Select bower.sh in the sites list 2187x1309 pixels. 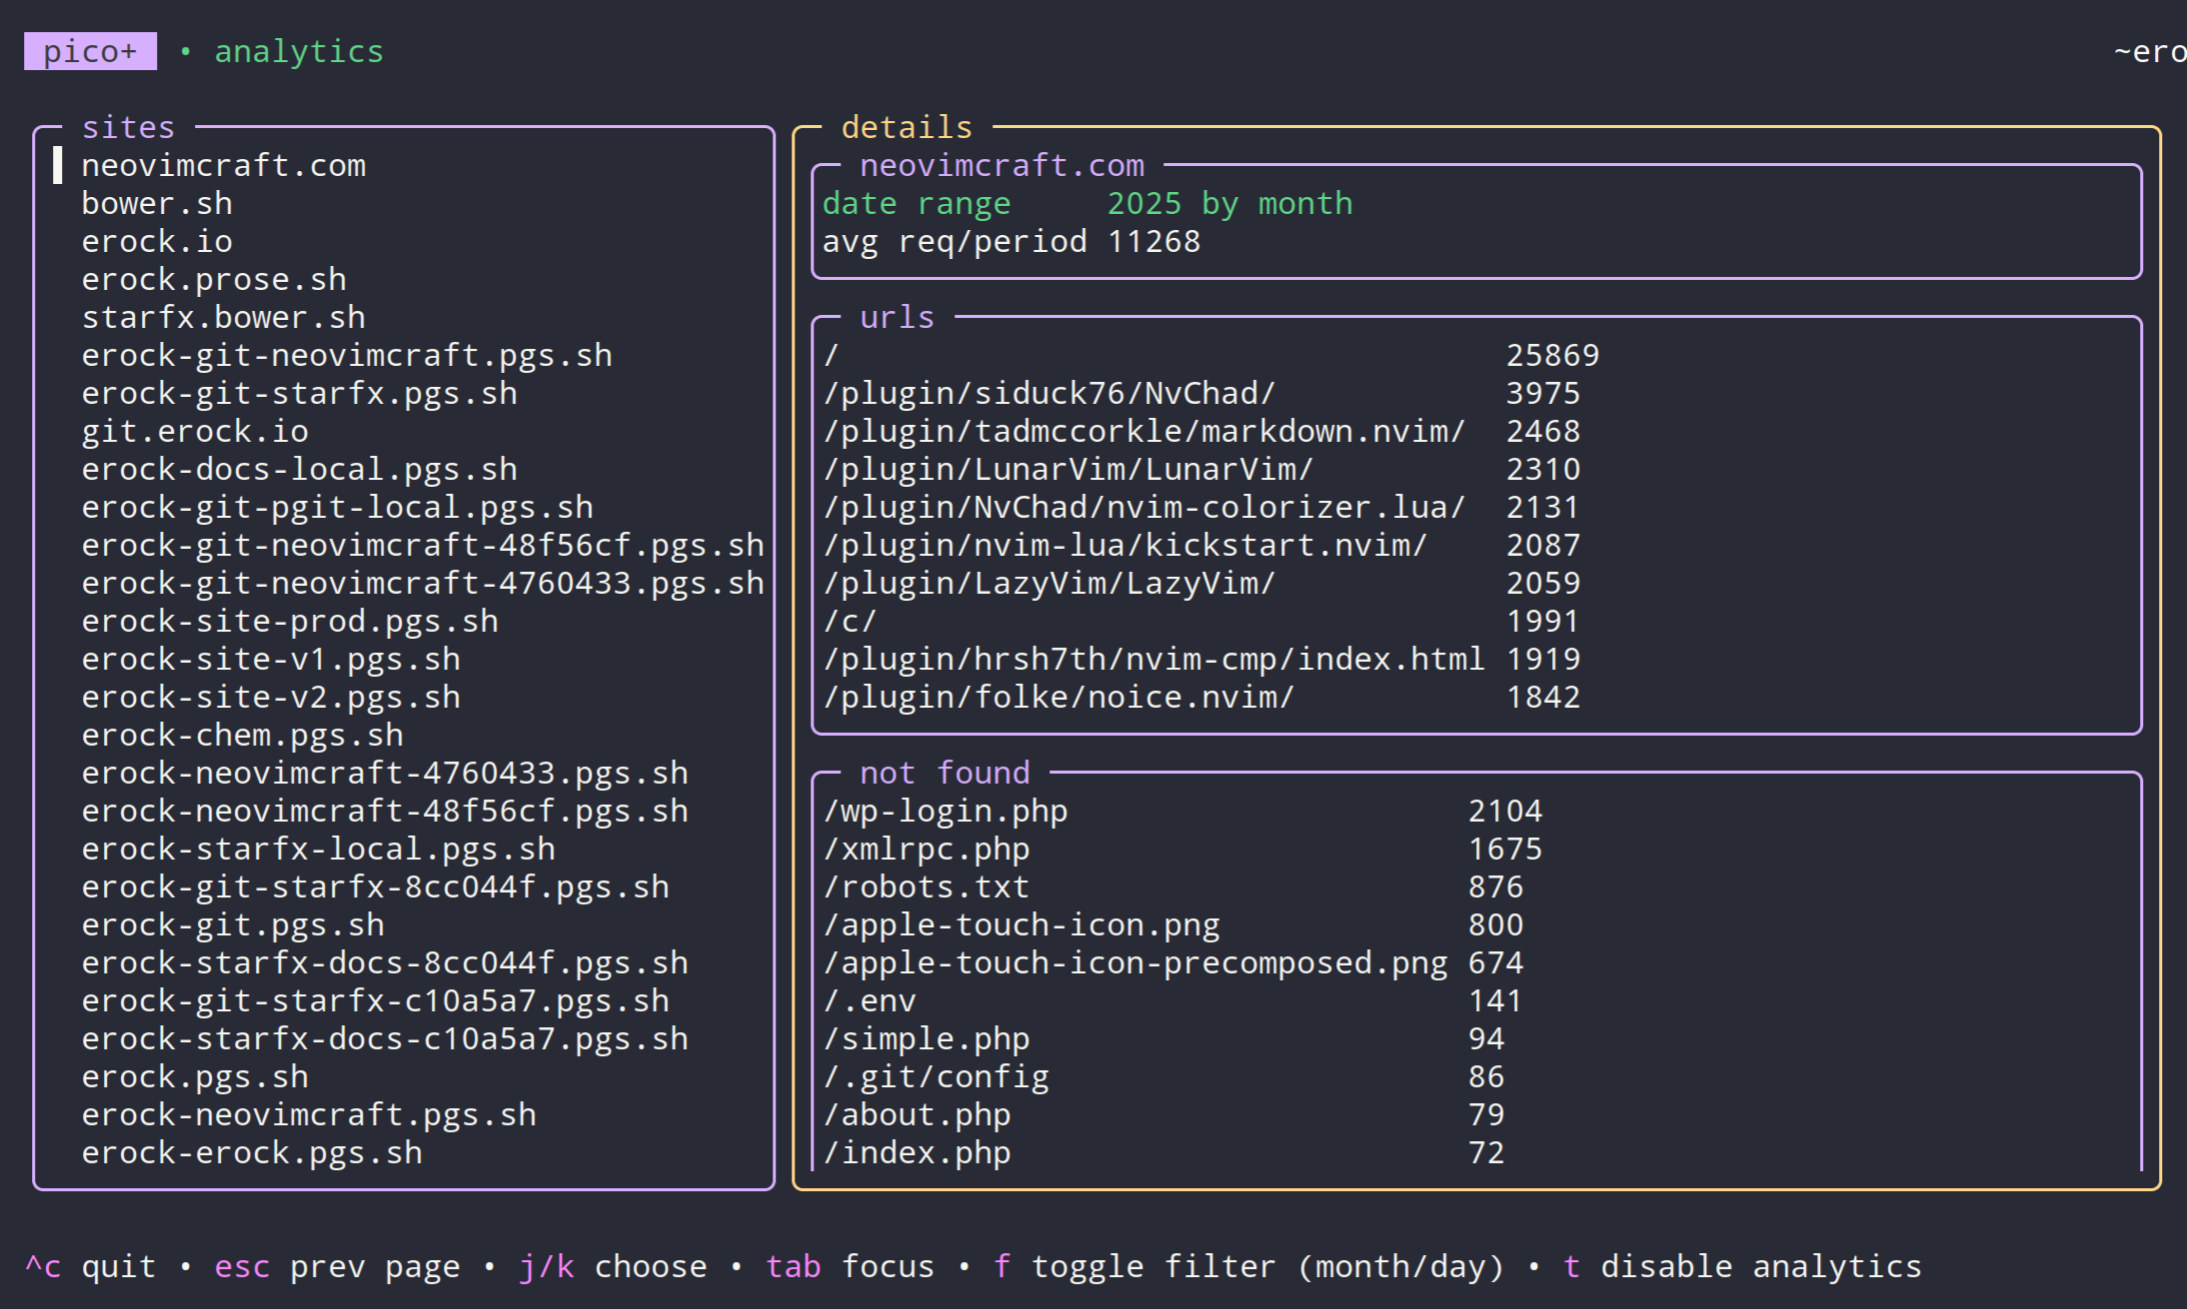click(x=157, y=204)
